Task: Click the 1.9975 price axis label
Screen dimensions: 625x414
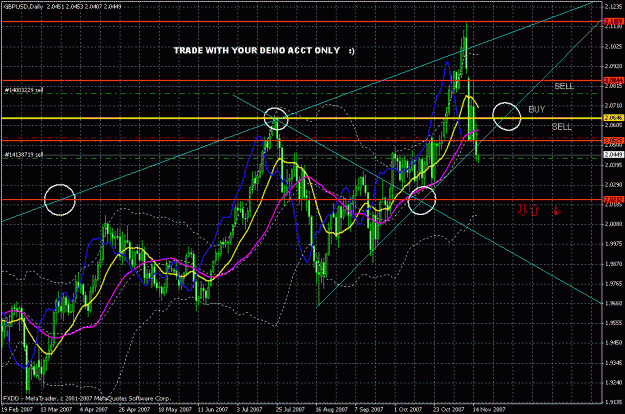Action: [613, 244]
